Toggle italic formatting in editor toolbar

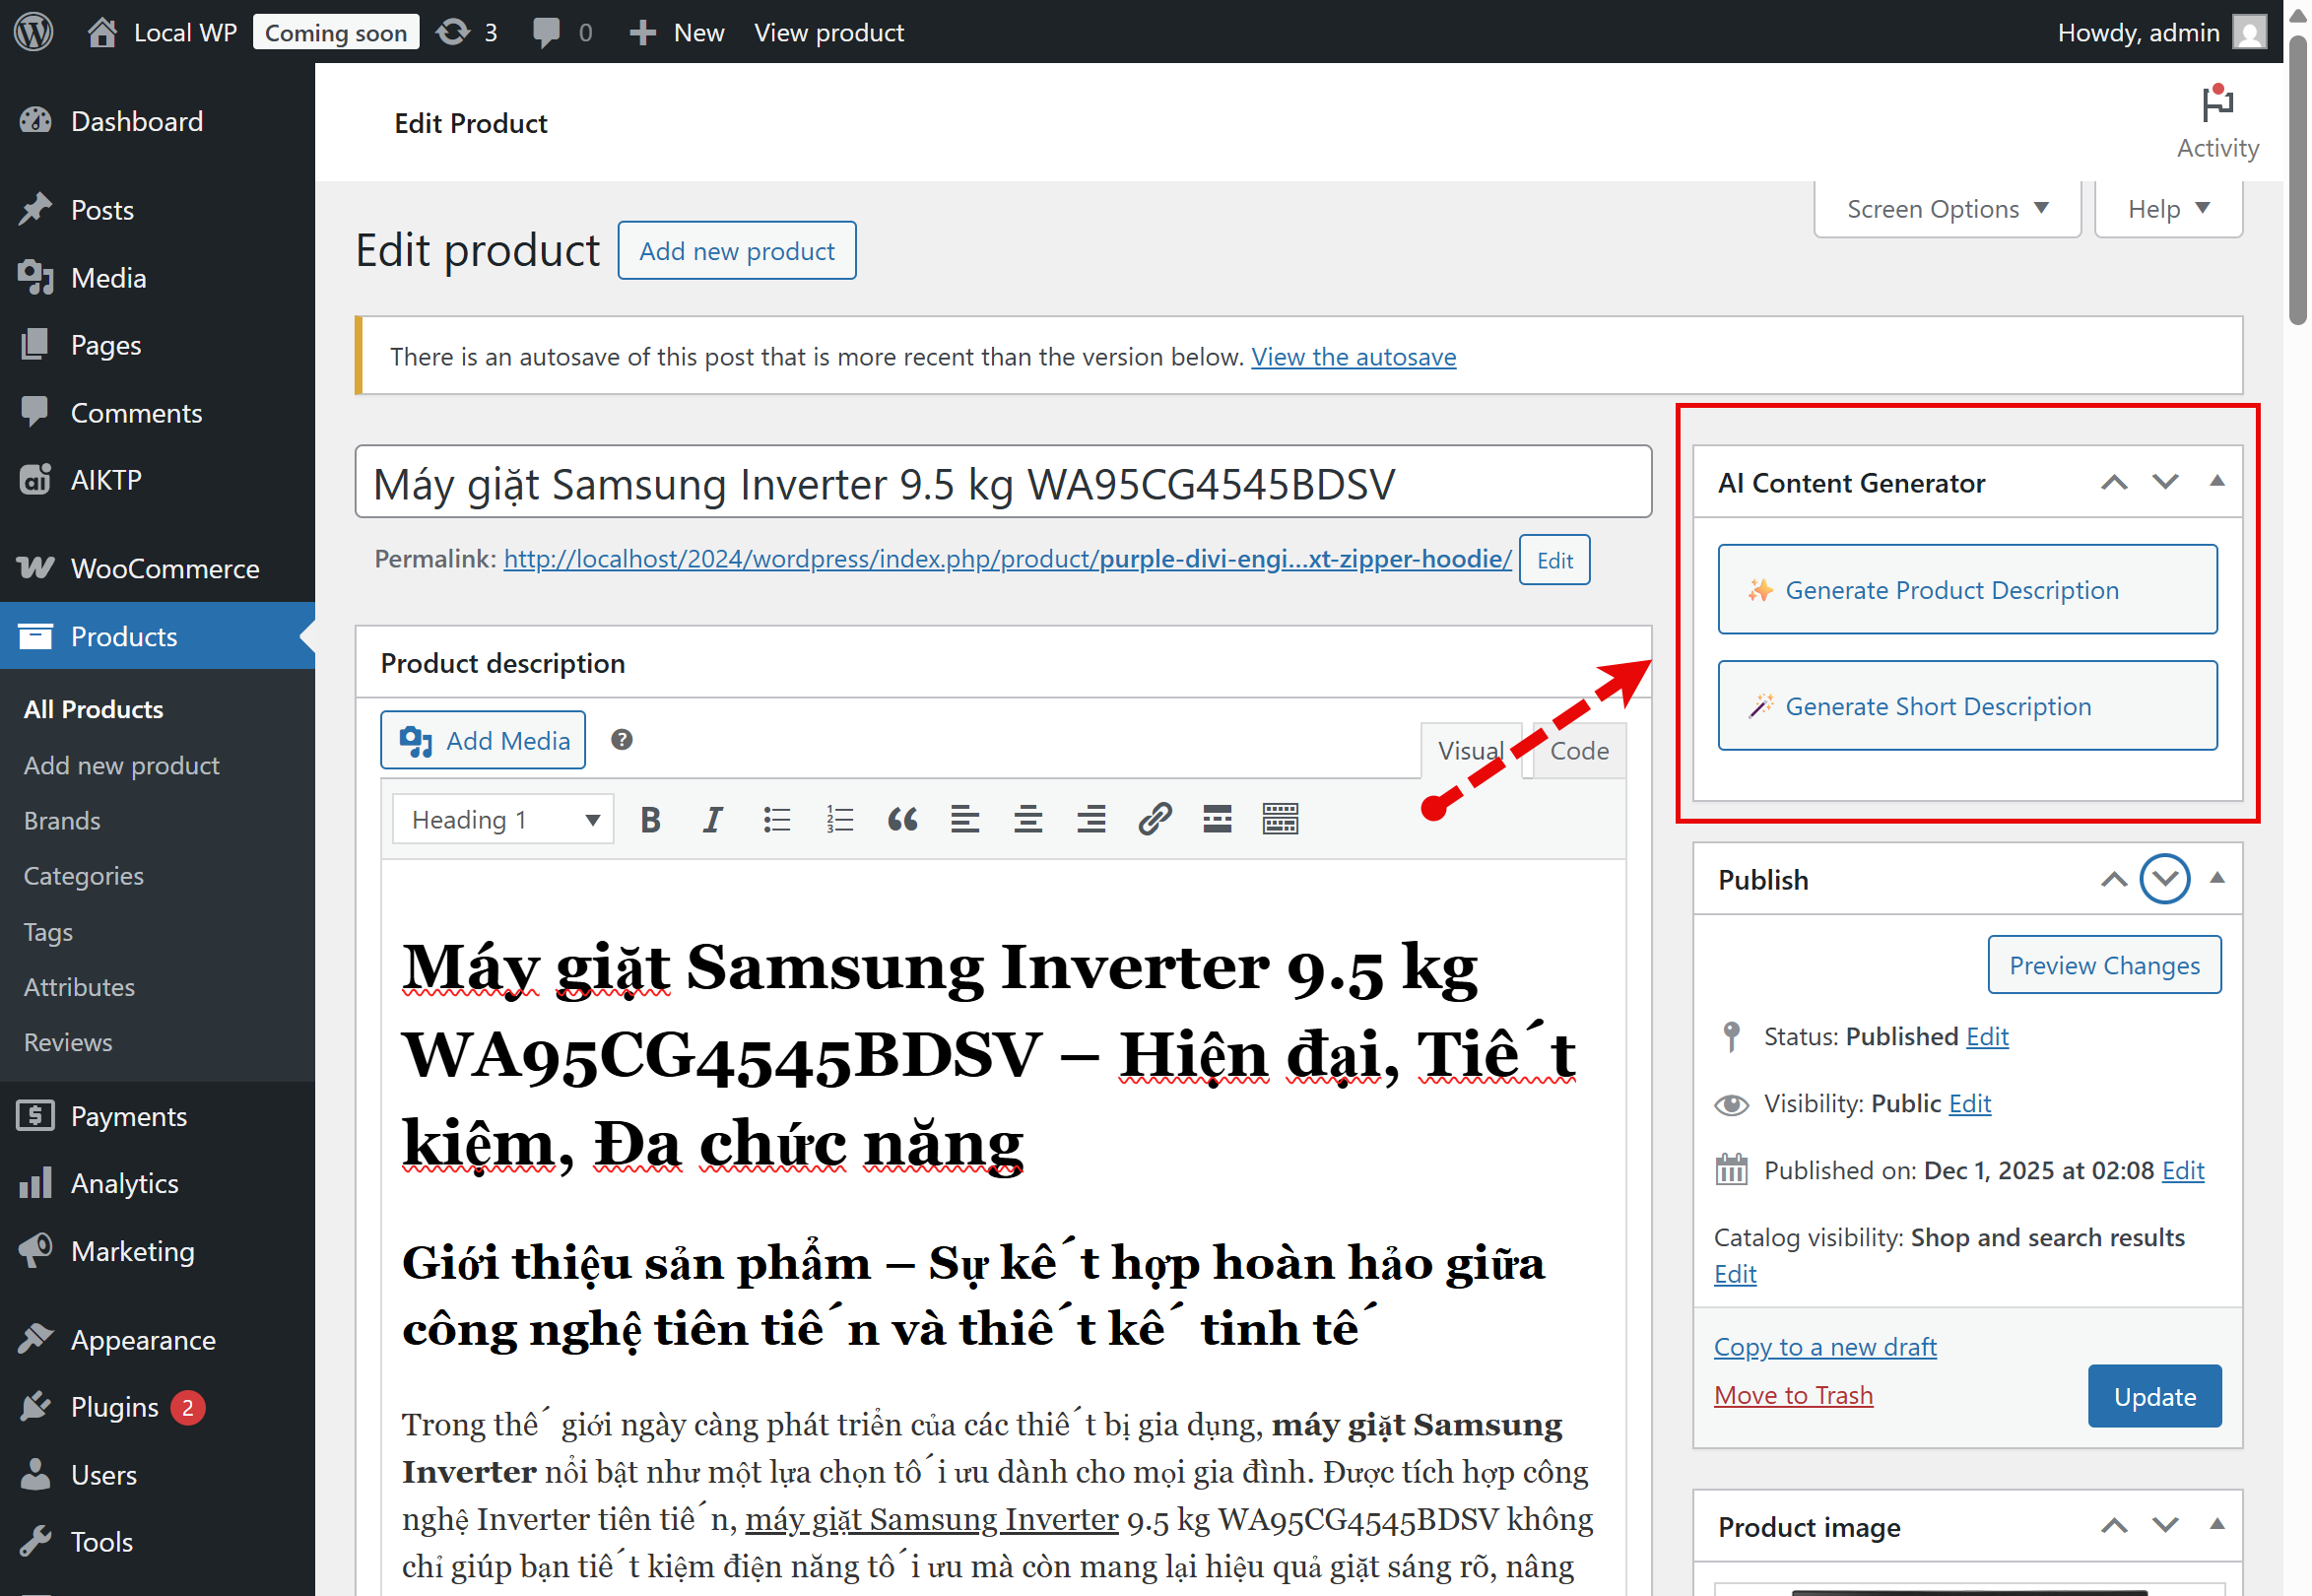pyautogui.click(x=712, y=820)
